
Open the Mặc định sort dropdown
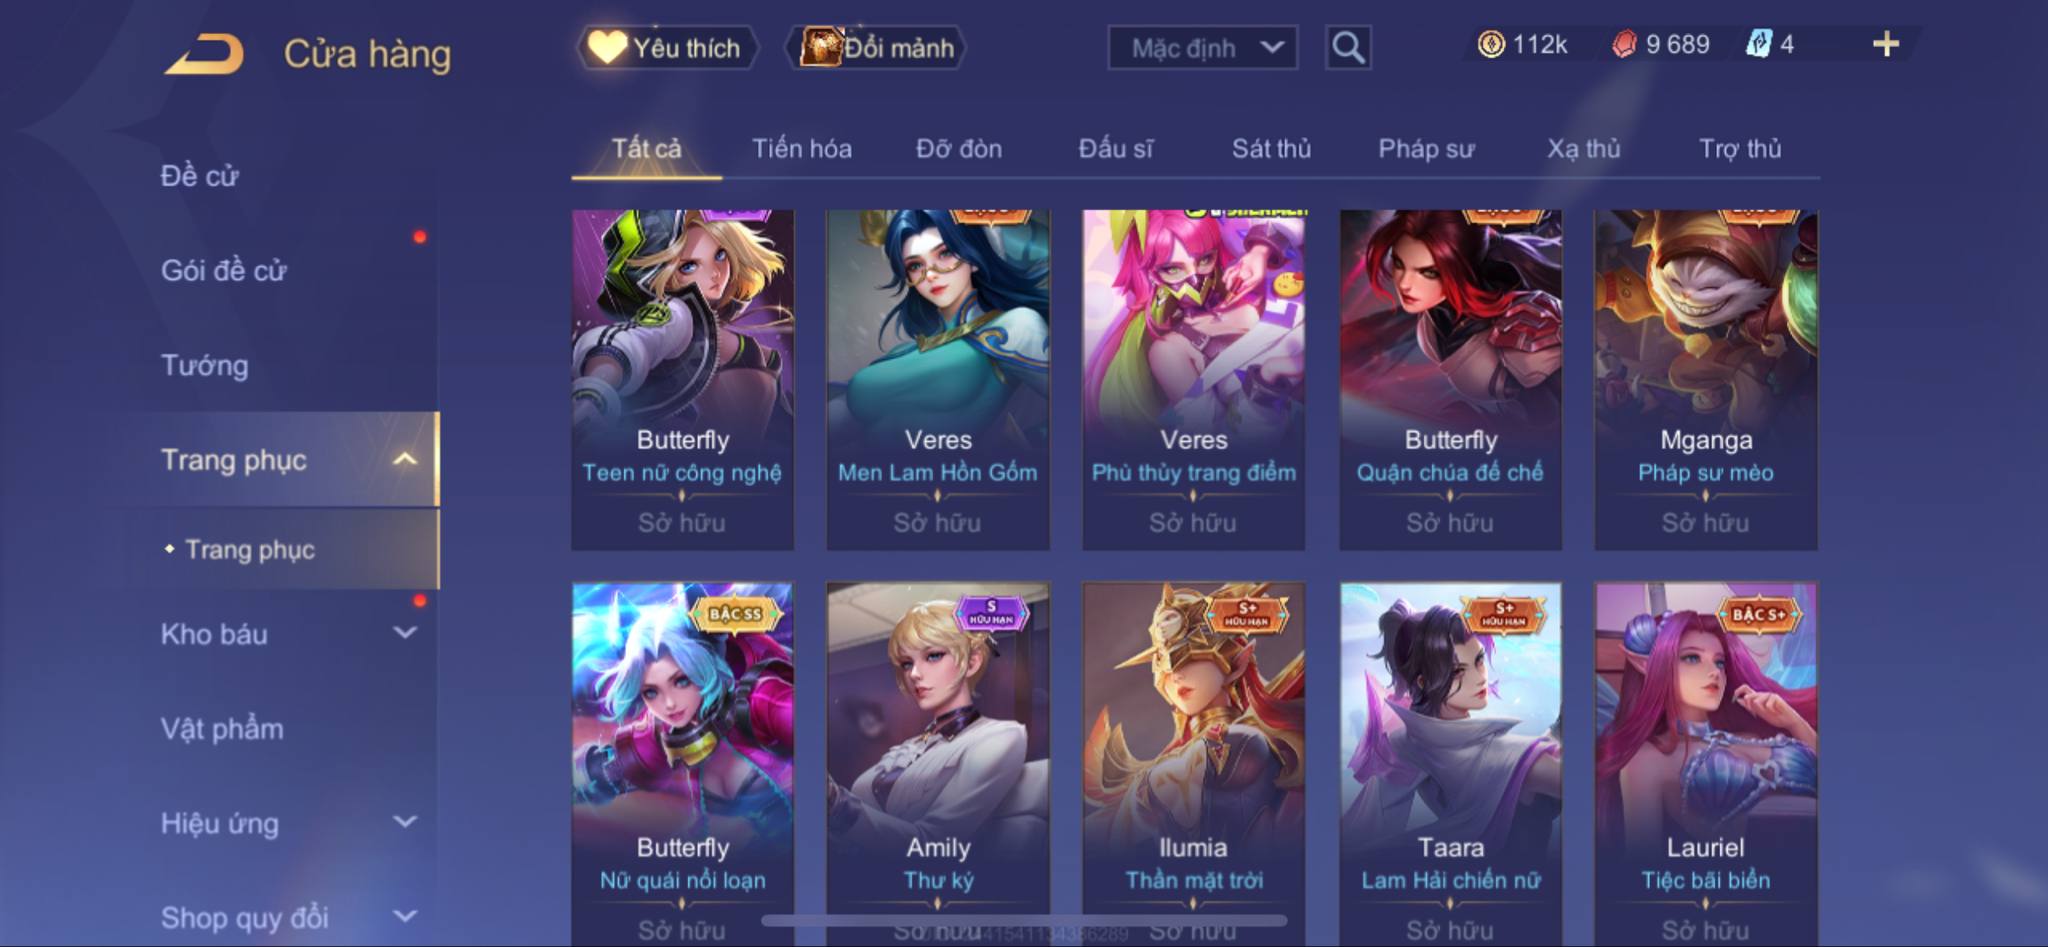1203,47
